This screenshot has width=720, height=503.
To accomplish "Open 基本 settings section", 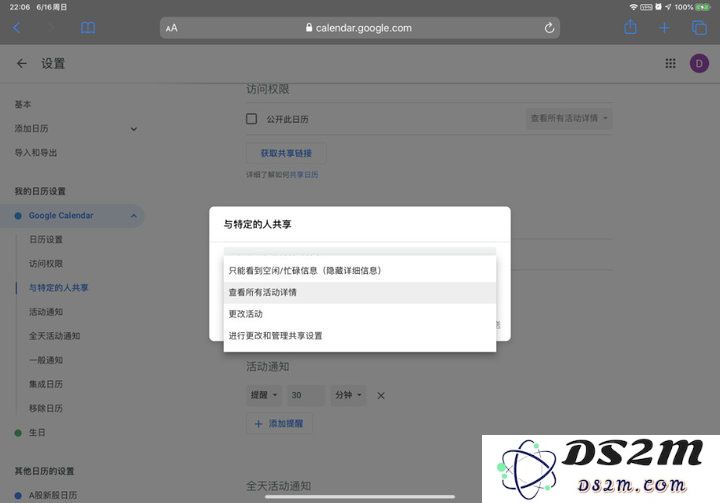I will click(23, 104).
